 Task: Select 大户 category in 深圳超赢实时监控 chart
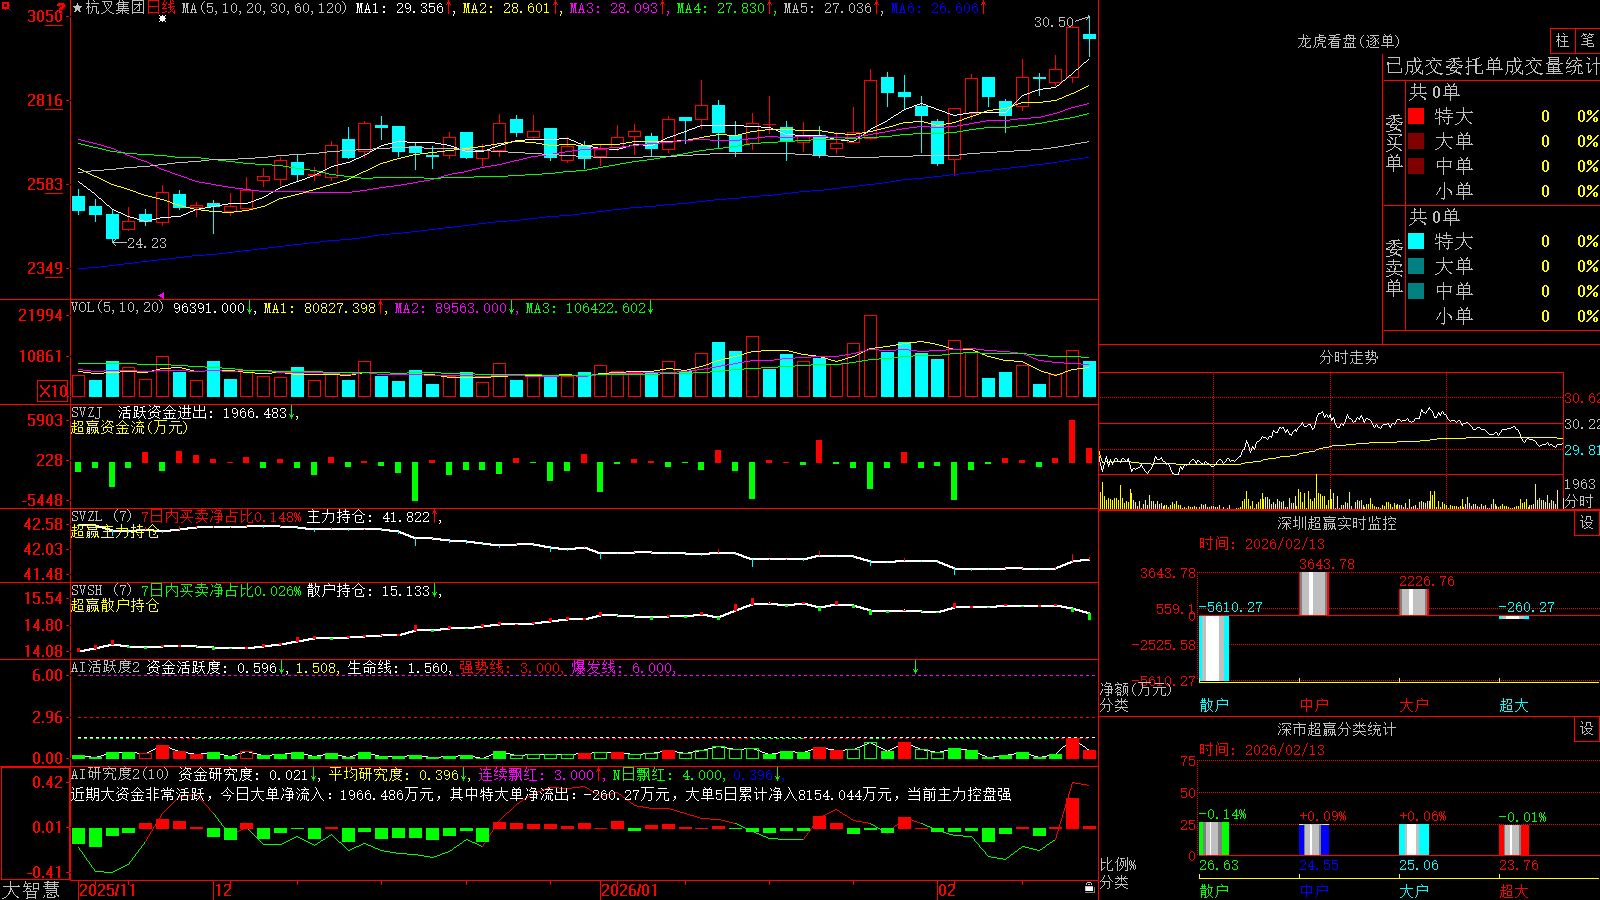(1414, 705)
